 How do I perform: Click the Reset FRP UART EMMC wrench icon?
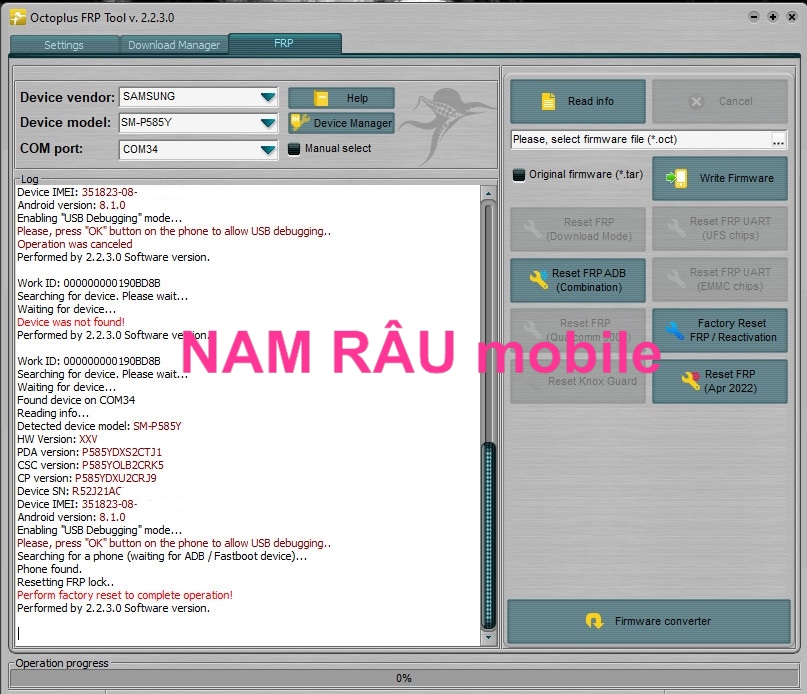click(676, 279)
